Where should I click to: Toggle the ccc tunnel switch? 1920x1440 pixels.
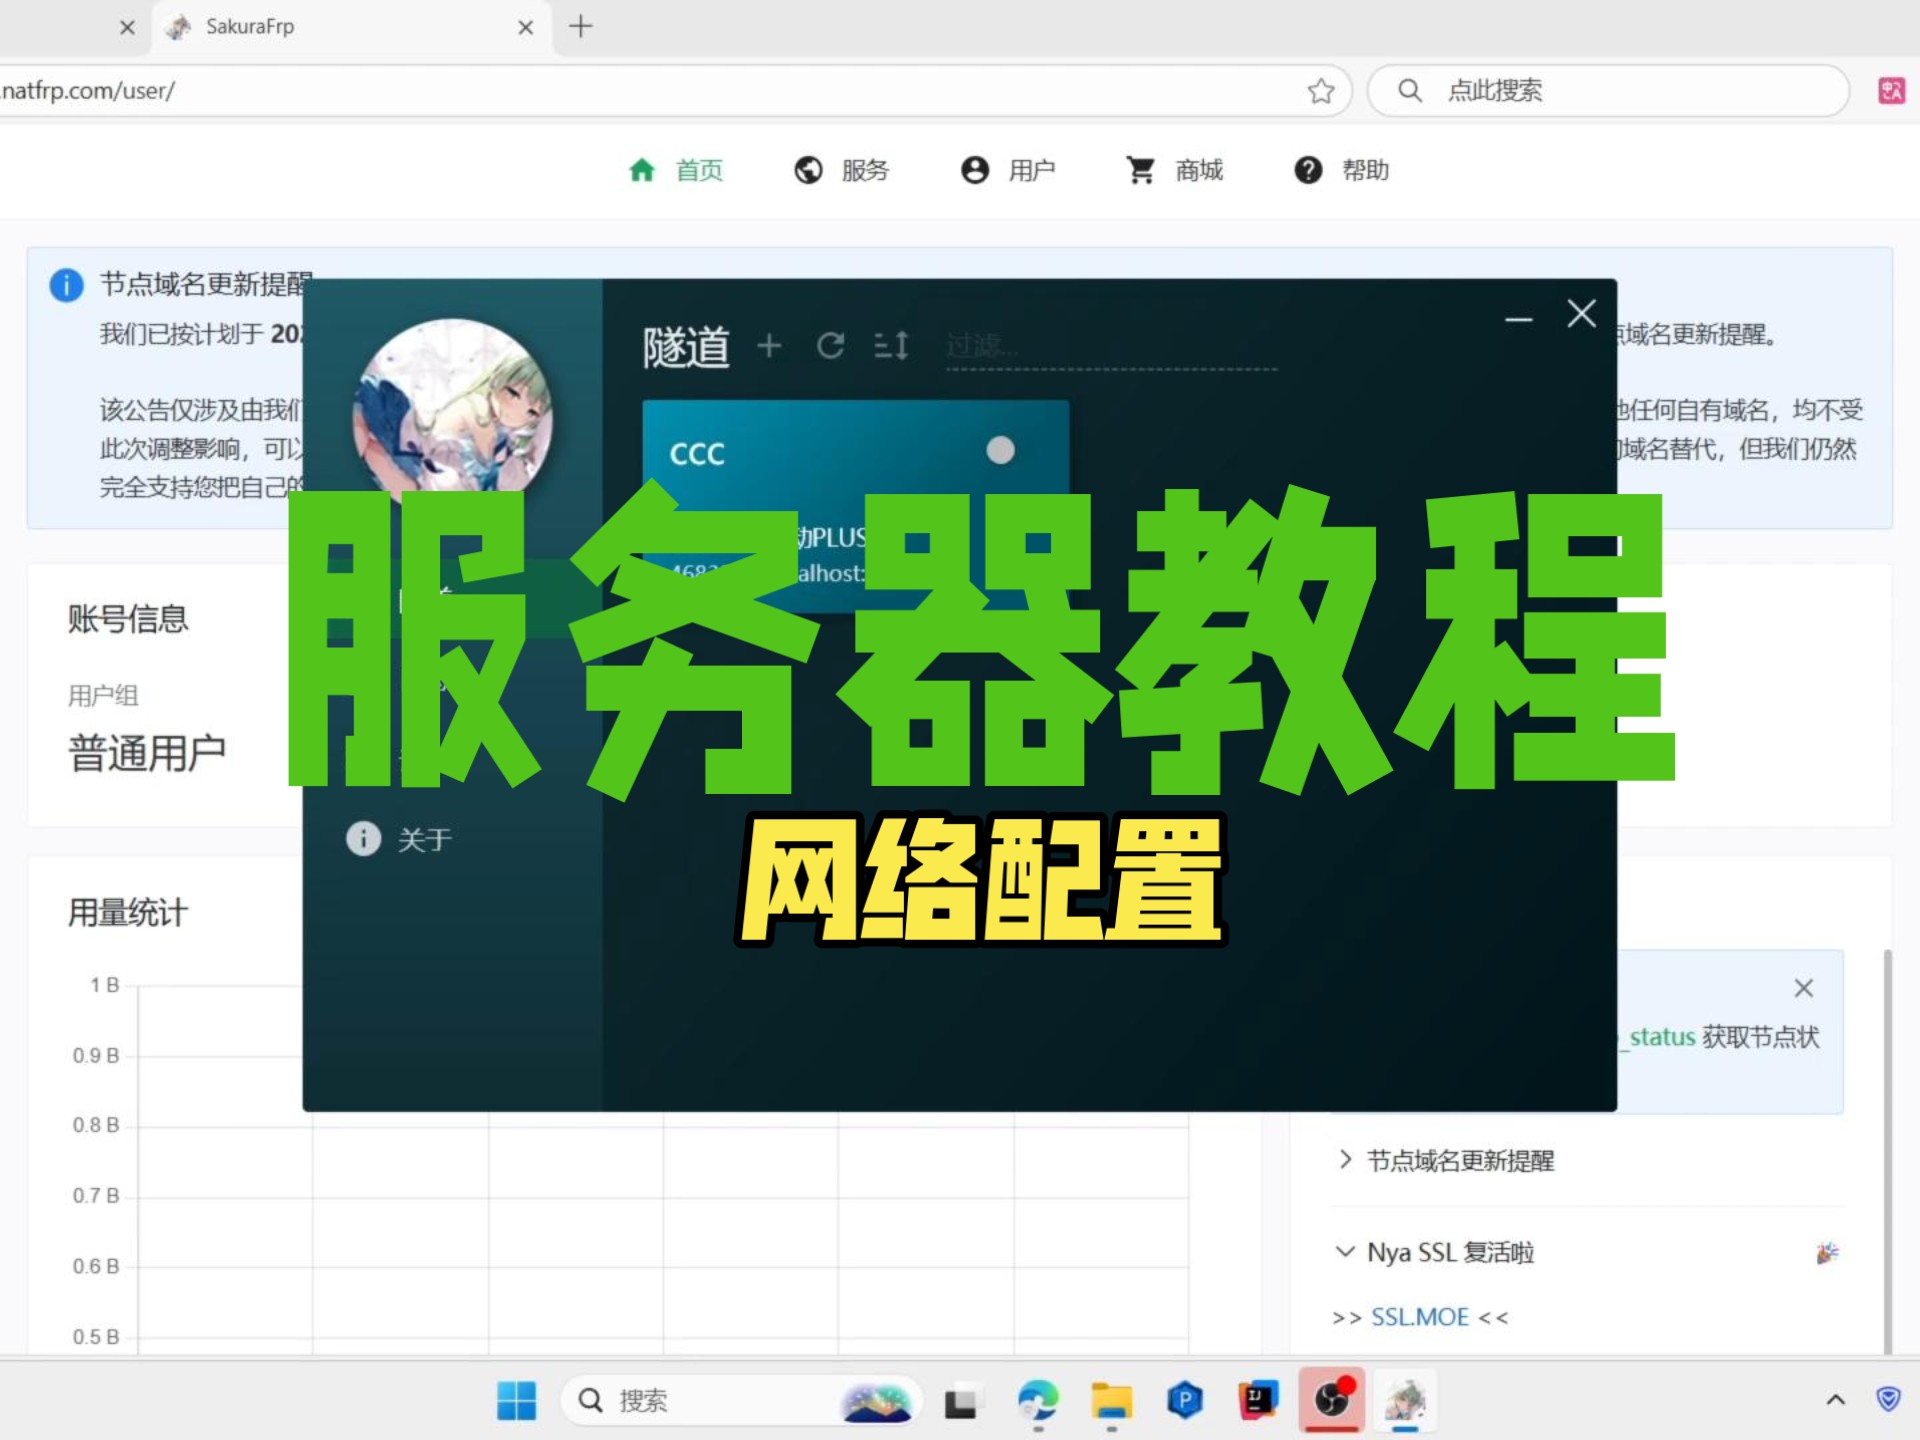tap(1000, 451)
